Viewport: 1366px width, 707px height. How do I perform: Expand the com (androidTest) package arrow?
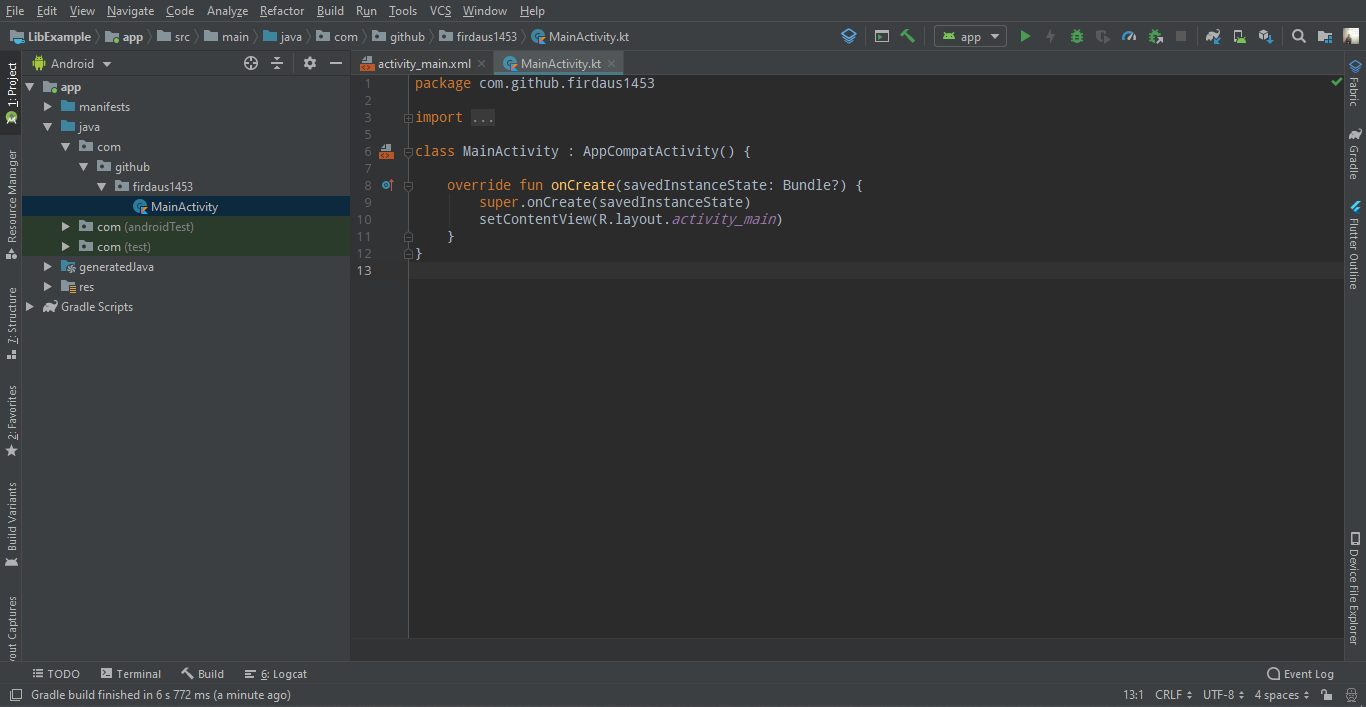click(x=66, y=227)
